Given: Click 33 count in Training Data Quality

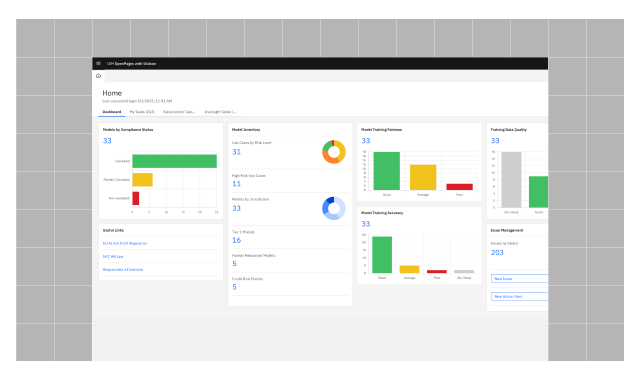Looking at the screenshot, I should 495,141.
